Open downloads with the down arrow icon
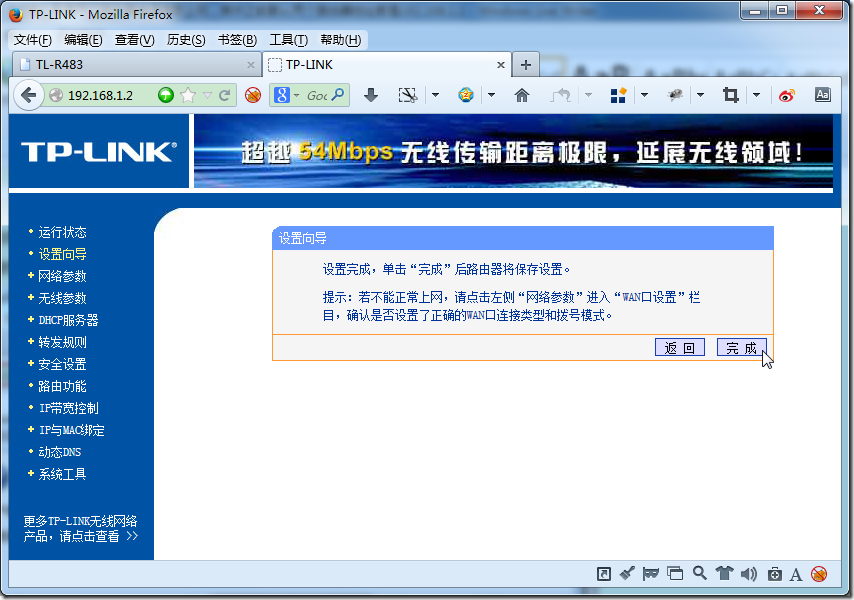 pos(371,95)
